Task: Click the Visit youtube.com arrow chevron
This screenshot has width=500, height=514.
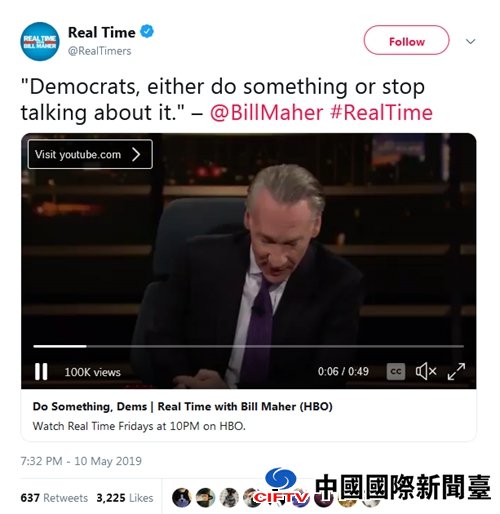Action: point(136,154)
